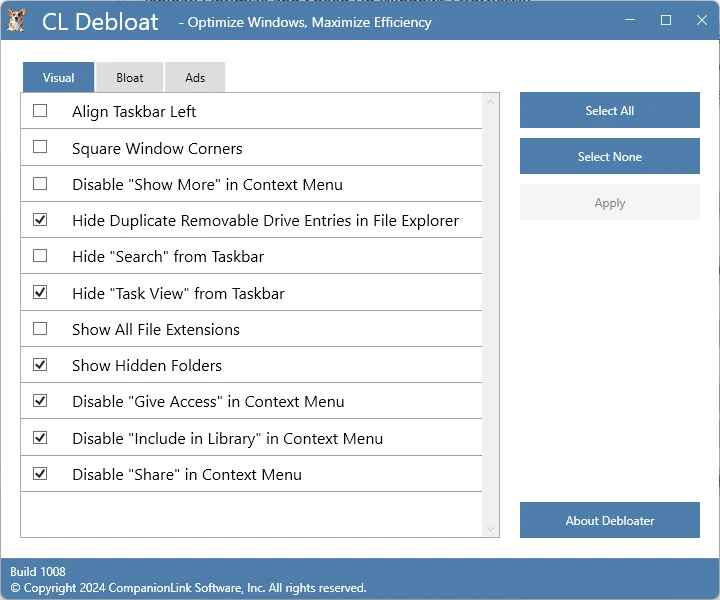Select "Show Hidden Folders" row text

pos(147,365)
